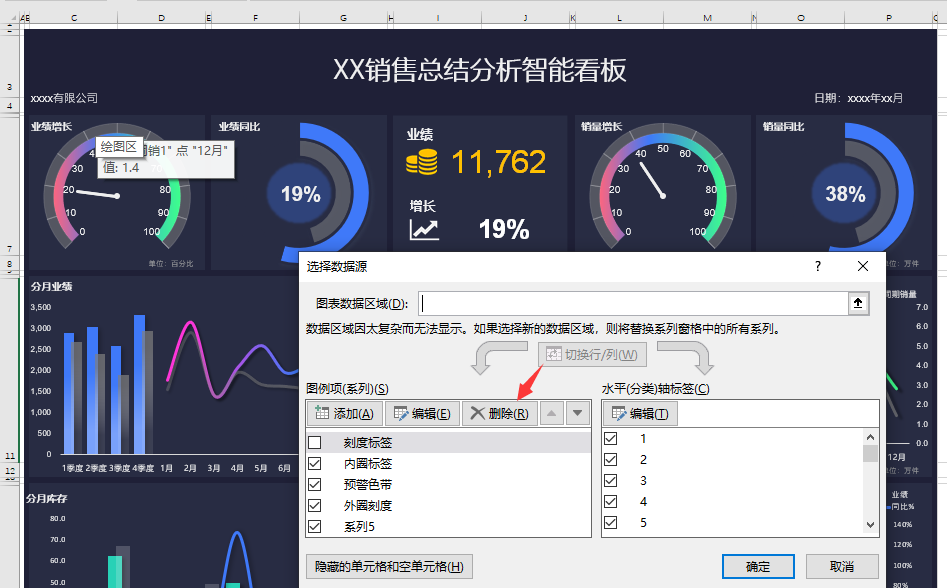Uncheck axis label 5 checkbox
The height and width of the screenshot is (588, 947).
(611, 523)
